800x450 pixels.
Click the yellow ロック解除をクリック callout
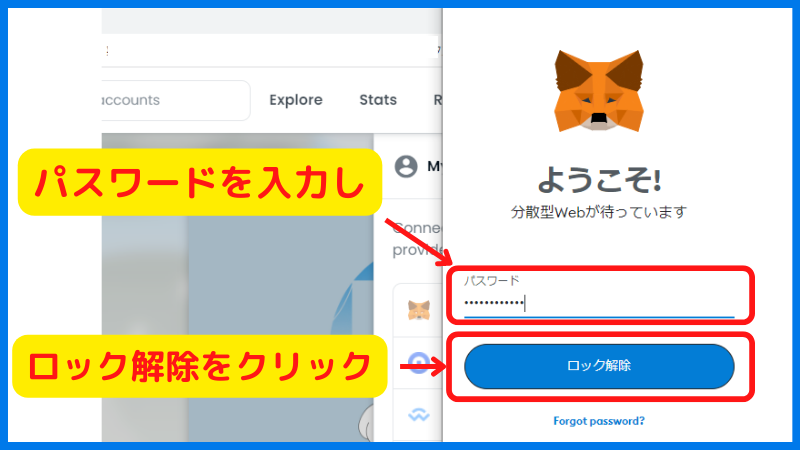pyautogui.click(x=199, y=366)
